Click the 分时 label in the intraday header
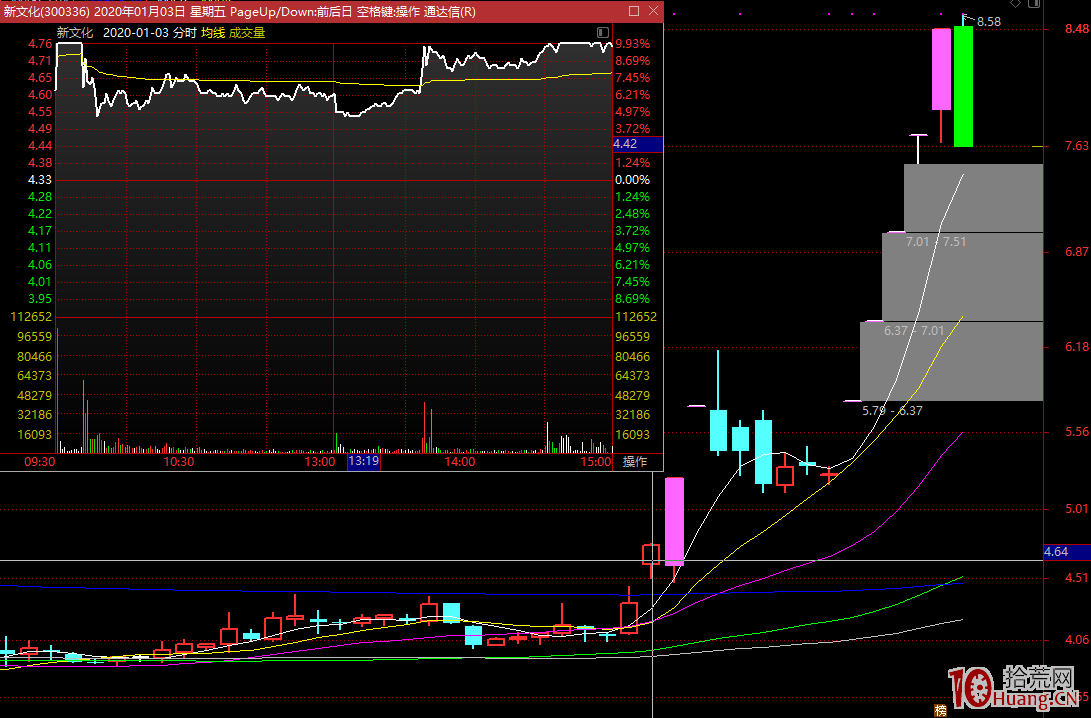The width and height of the screenshot is (1091, 718). pos(184,32)
